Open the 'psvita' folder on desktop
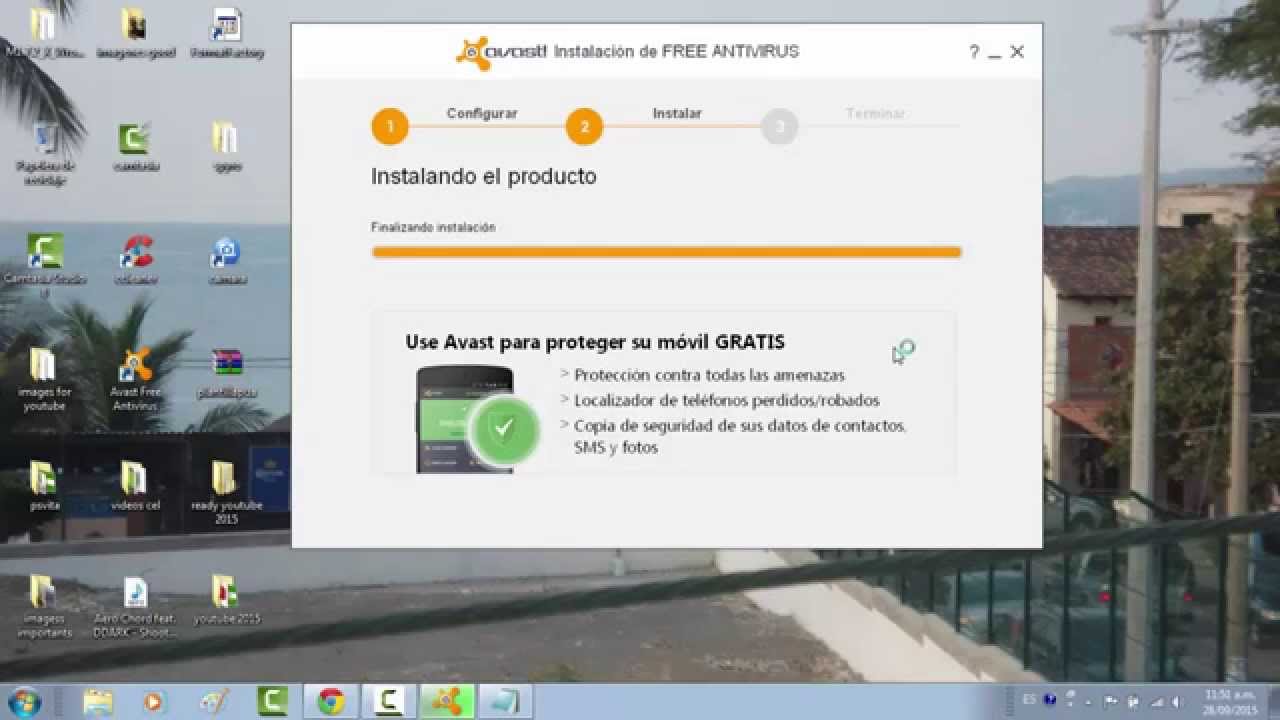Viewport: 1280px width, 720px height. click(44, 485)
